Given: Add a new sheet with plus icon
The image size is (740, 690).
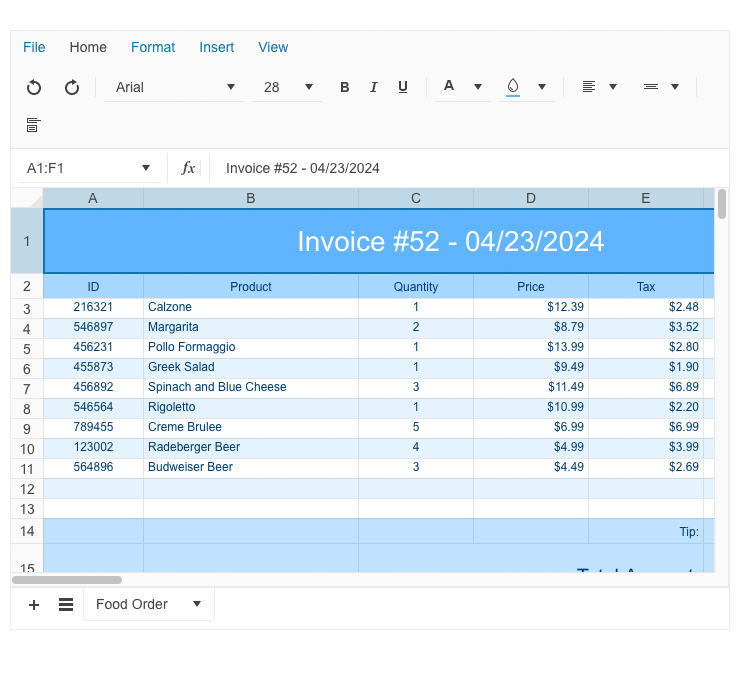Looking at the screenshot, I should pyautogui.click(x=34, y=605).
